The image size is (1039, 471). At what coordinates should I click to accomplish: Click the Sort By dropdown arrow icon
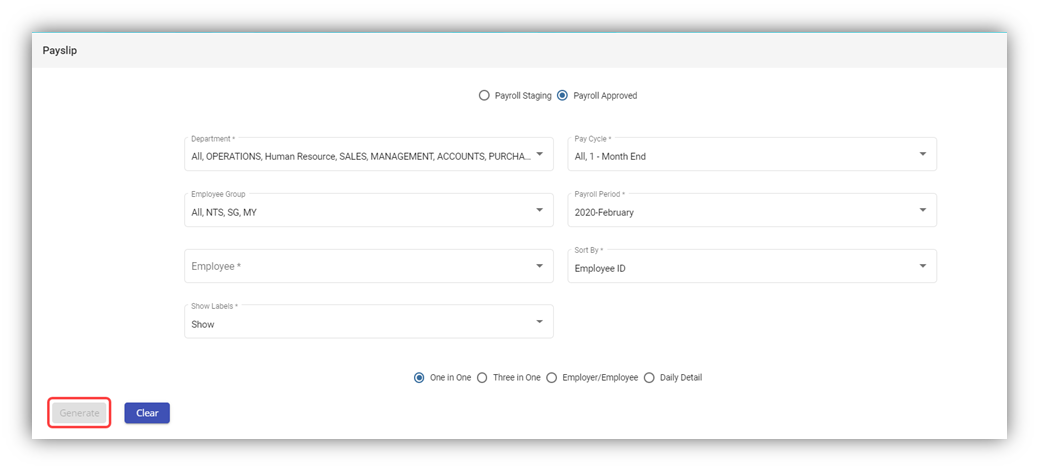point(922,266)
